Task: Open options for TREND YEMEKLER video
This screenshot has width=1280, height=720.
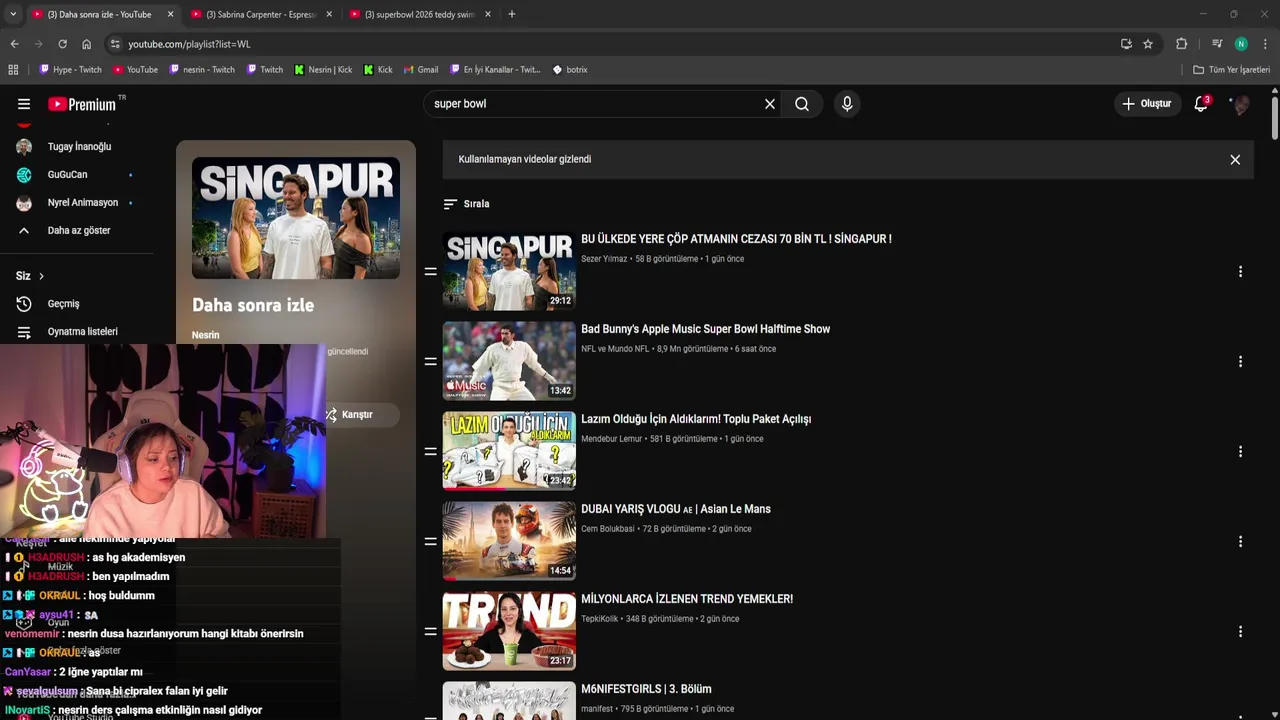Action: pos(1240,631)
